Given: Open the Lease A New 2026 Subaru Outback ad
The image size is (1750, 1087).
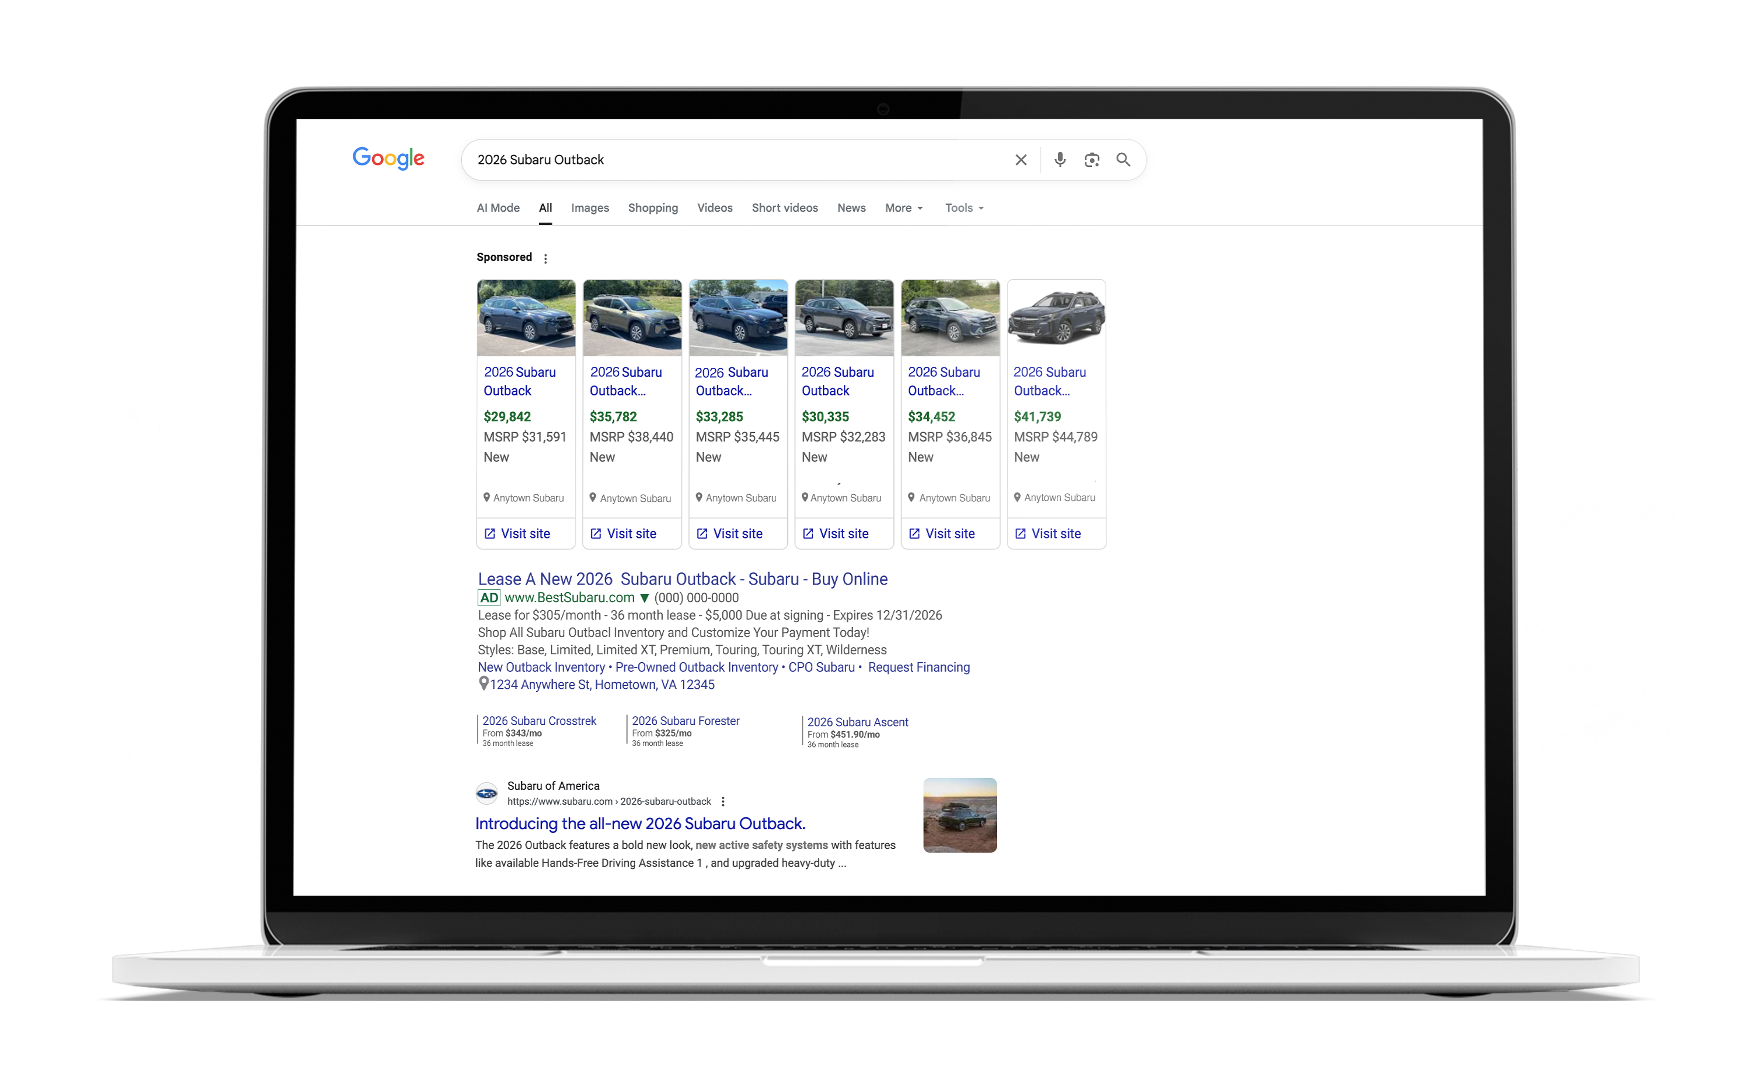Looking at the screenshot, I should tap(682, 579).
